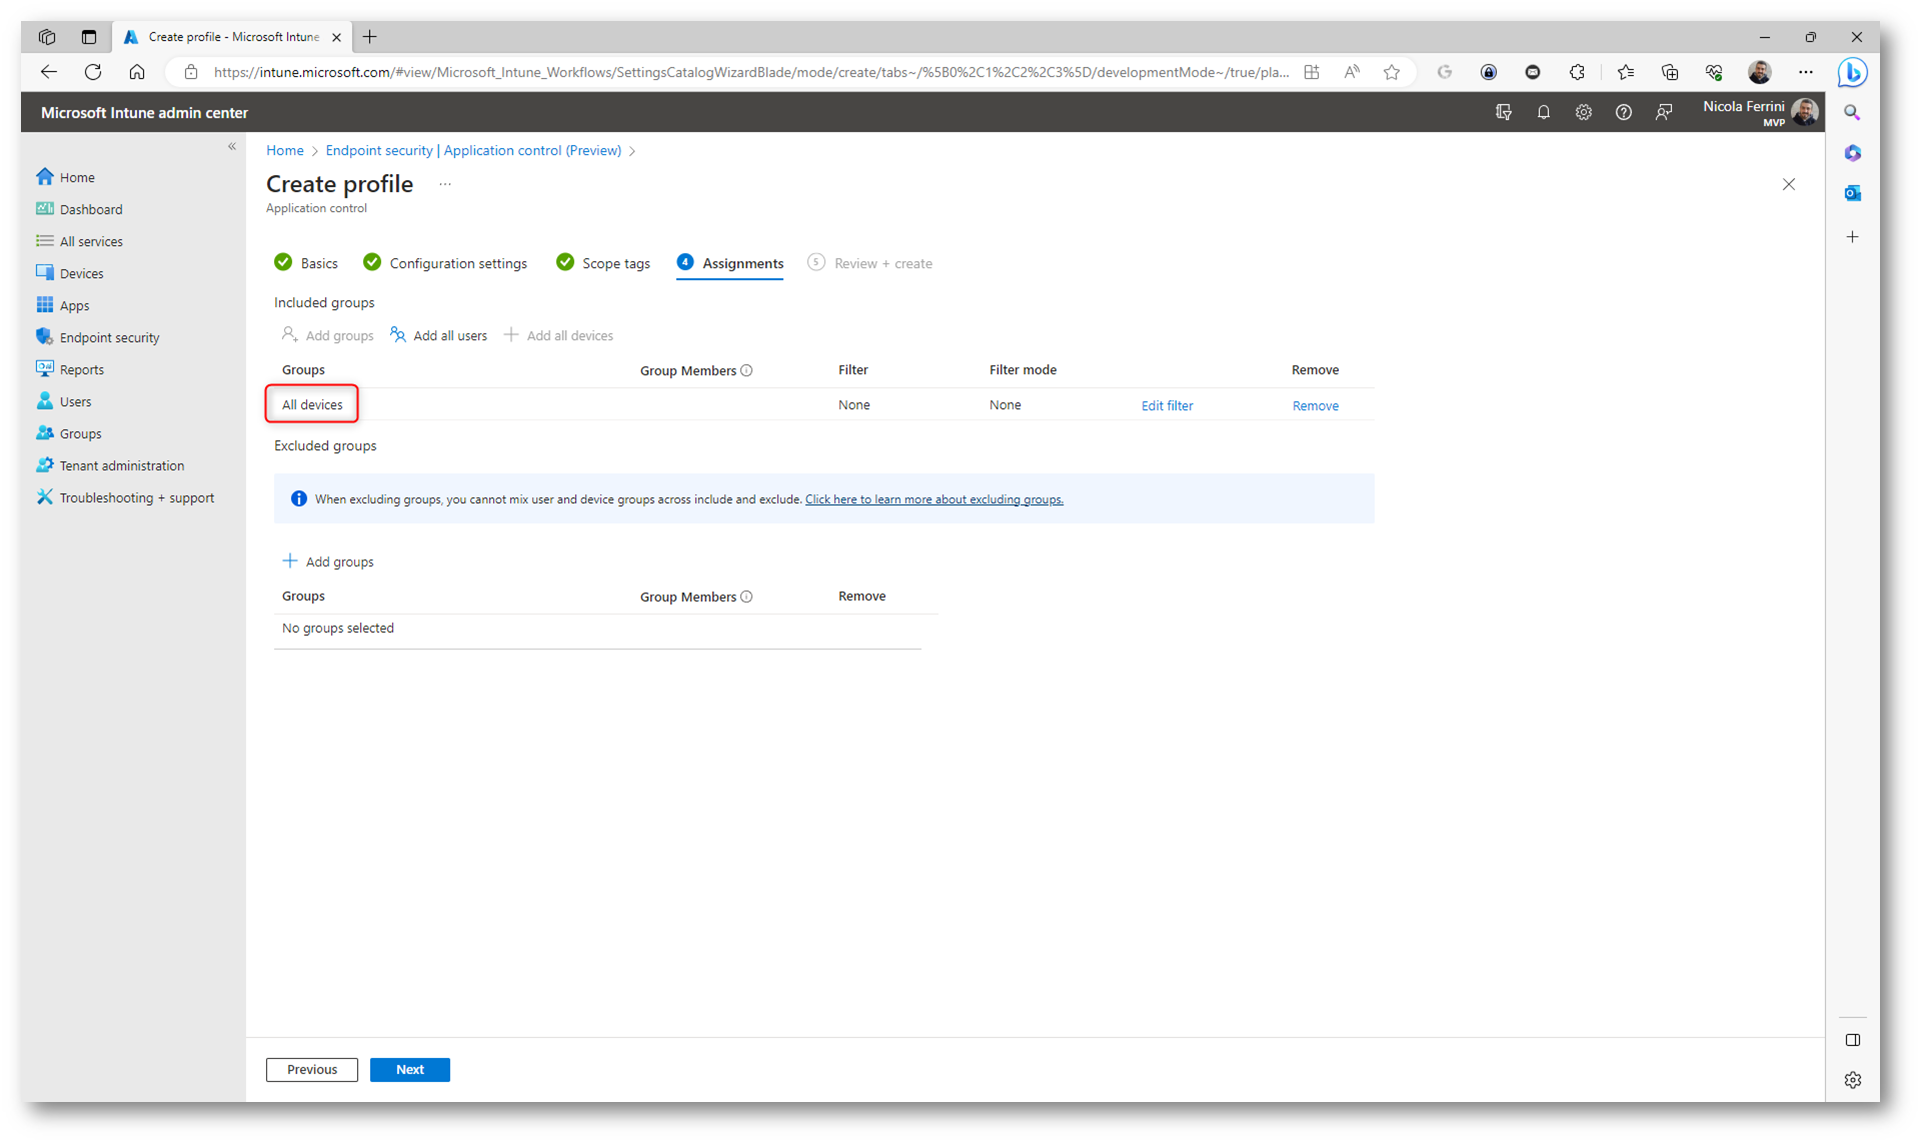The image size is (1922, 1144).
Task: Go back in the browser
Action: (x=48, y=72)
